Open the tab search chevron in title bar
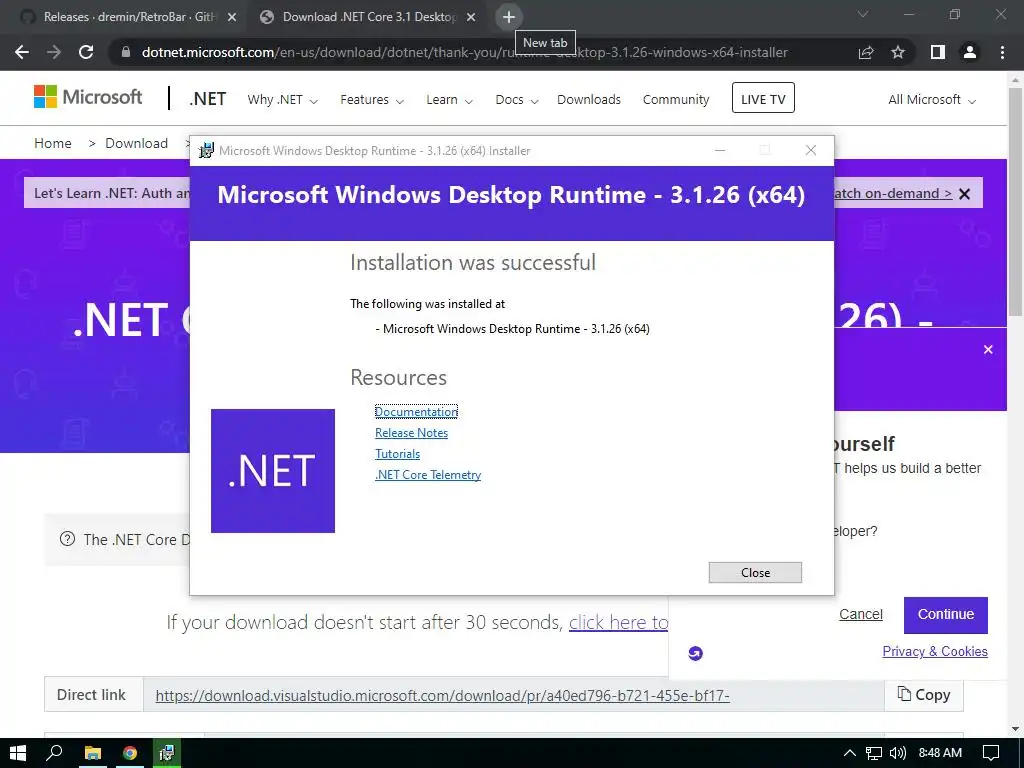 click(x=863, y=14)
